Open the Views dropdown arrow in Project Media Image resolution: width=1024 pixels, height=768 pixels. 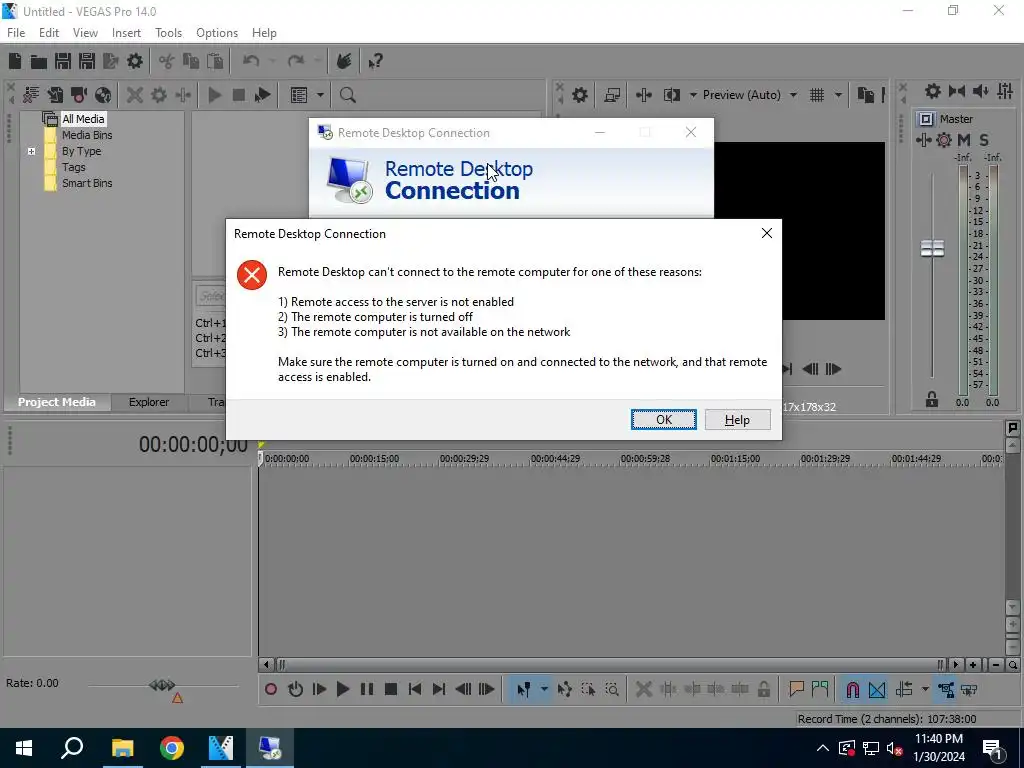click(320, 95)
